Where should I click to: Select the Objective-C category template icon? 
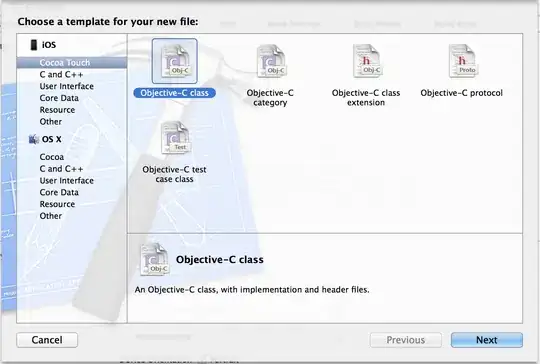pyautogui.click(x=271, y=61)
